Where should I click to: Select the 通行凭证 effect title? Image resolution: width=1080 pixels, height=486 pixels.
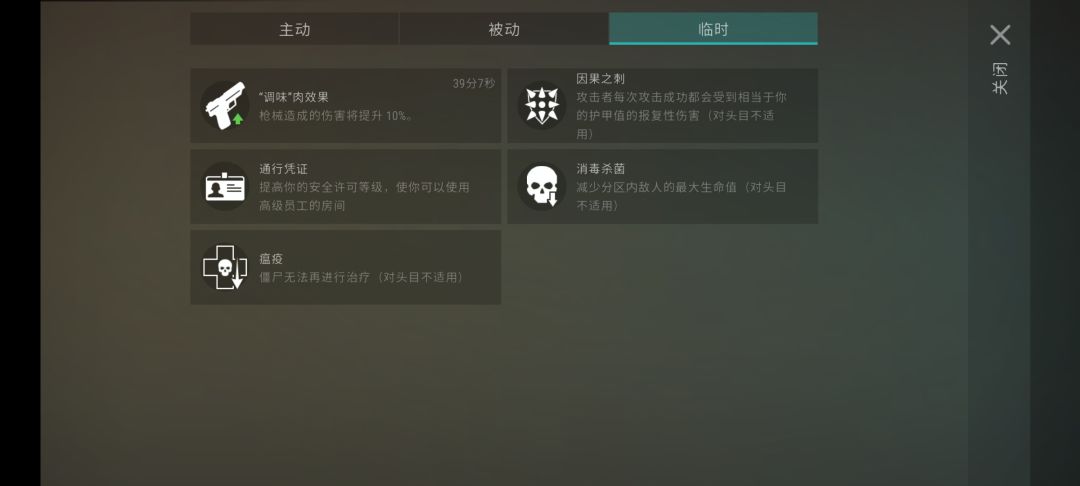click(x=283, y=169)
